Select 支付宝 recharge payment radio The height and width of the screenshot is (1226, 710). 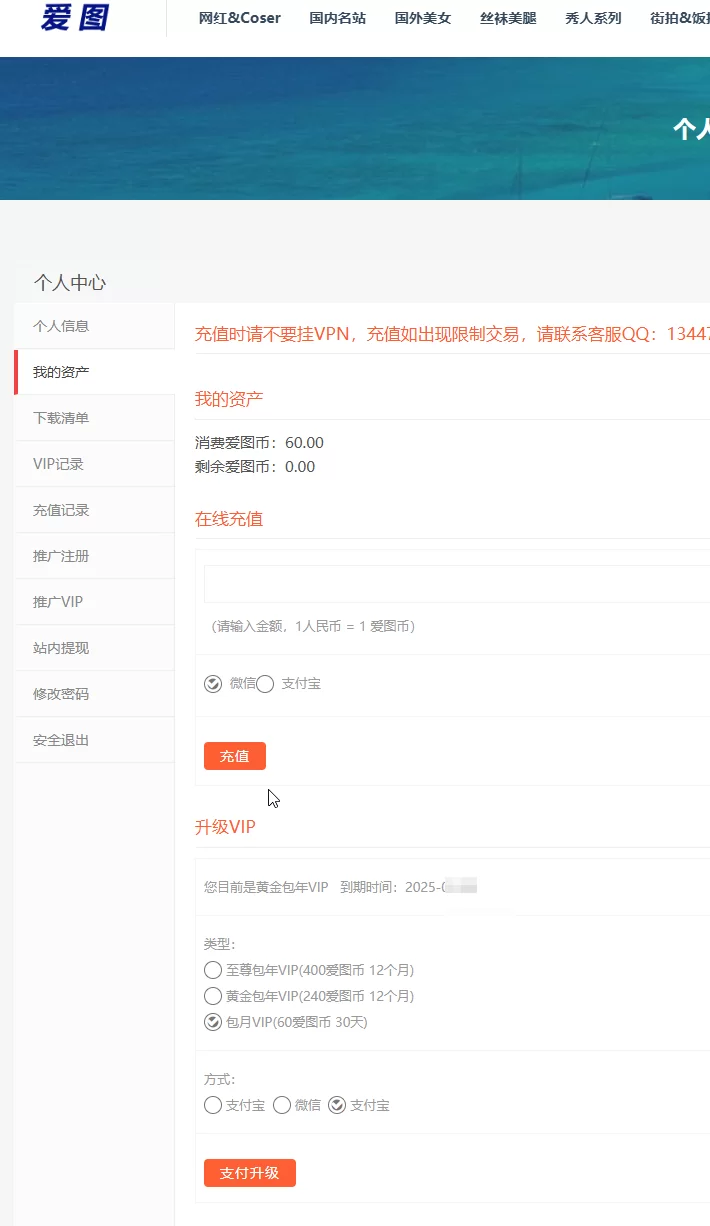pos(265,684)
